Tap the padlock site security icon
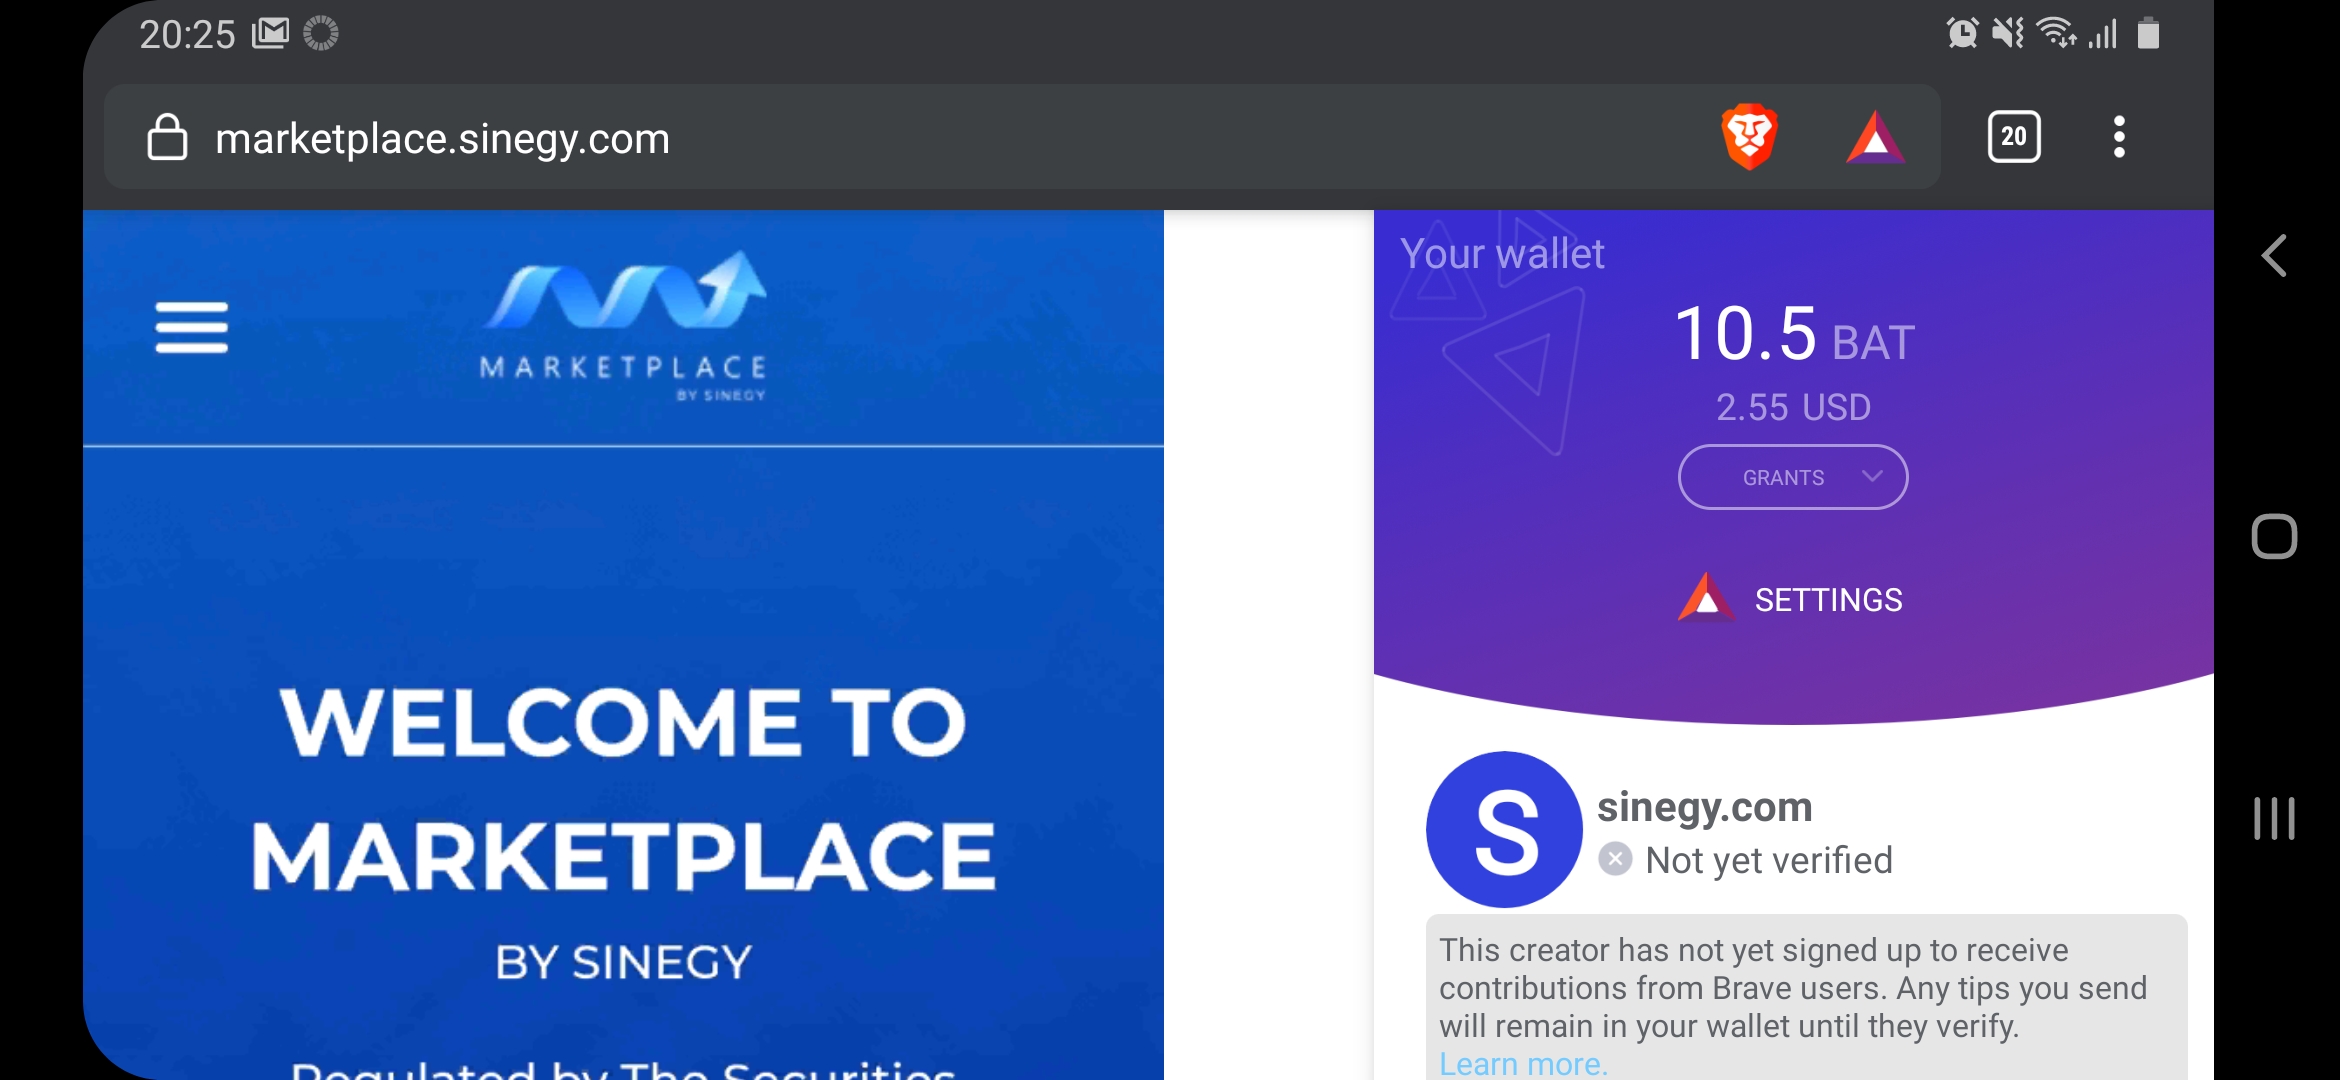The width and height of the screenshot is (2340, 1080). click(167, 137)
